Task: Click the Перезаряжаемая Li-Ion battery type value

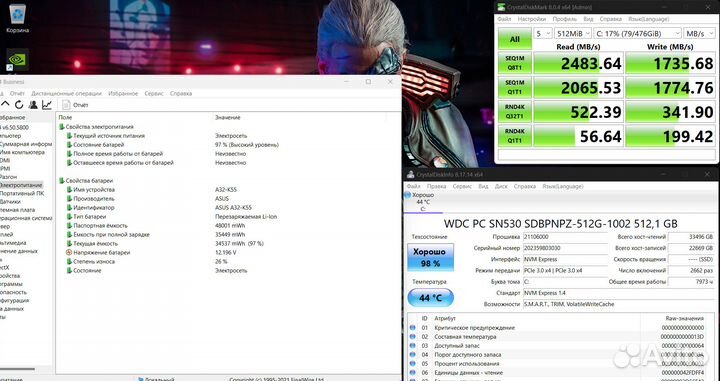Action: (x=246, y=217)
